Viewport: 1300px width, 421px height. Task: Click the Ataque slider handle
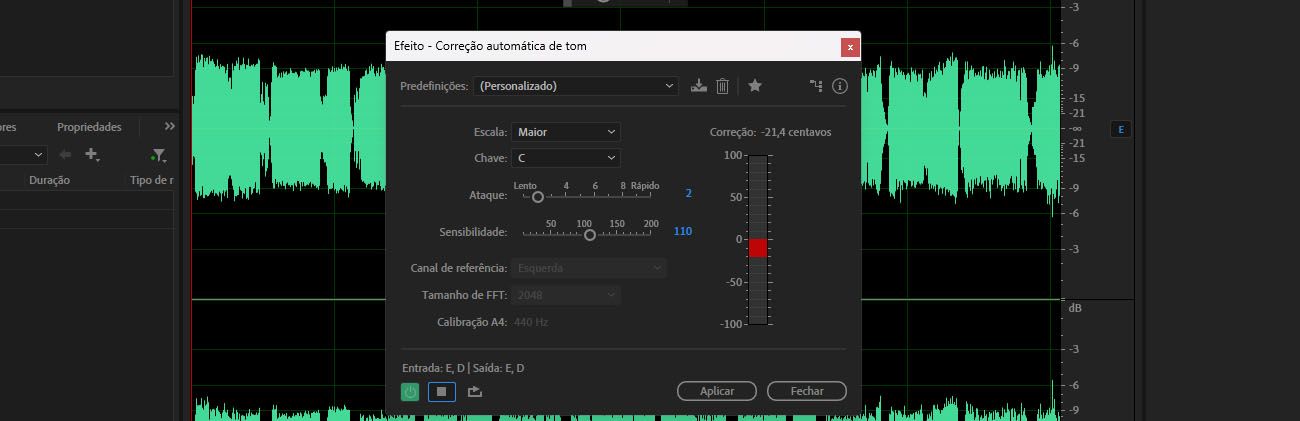click(538, 197)
